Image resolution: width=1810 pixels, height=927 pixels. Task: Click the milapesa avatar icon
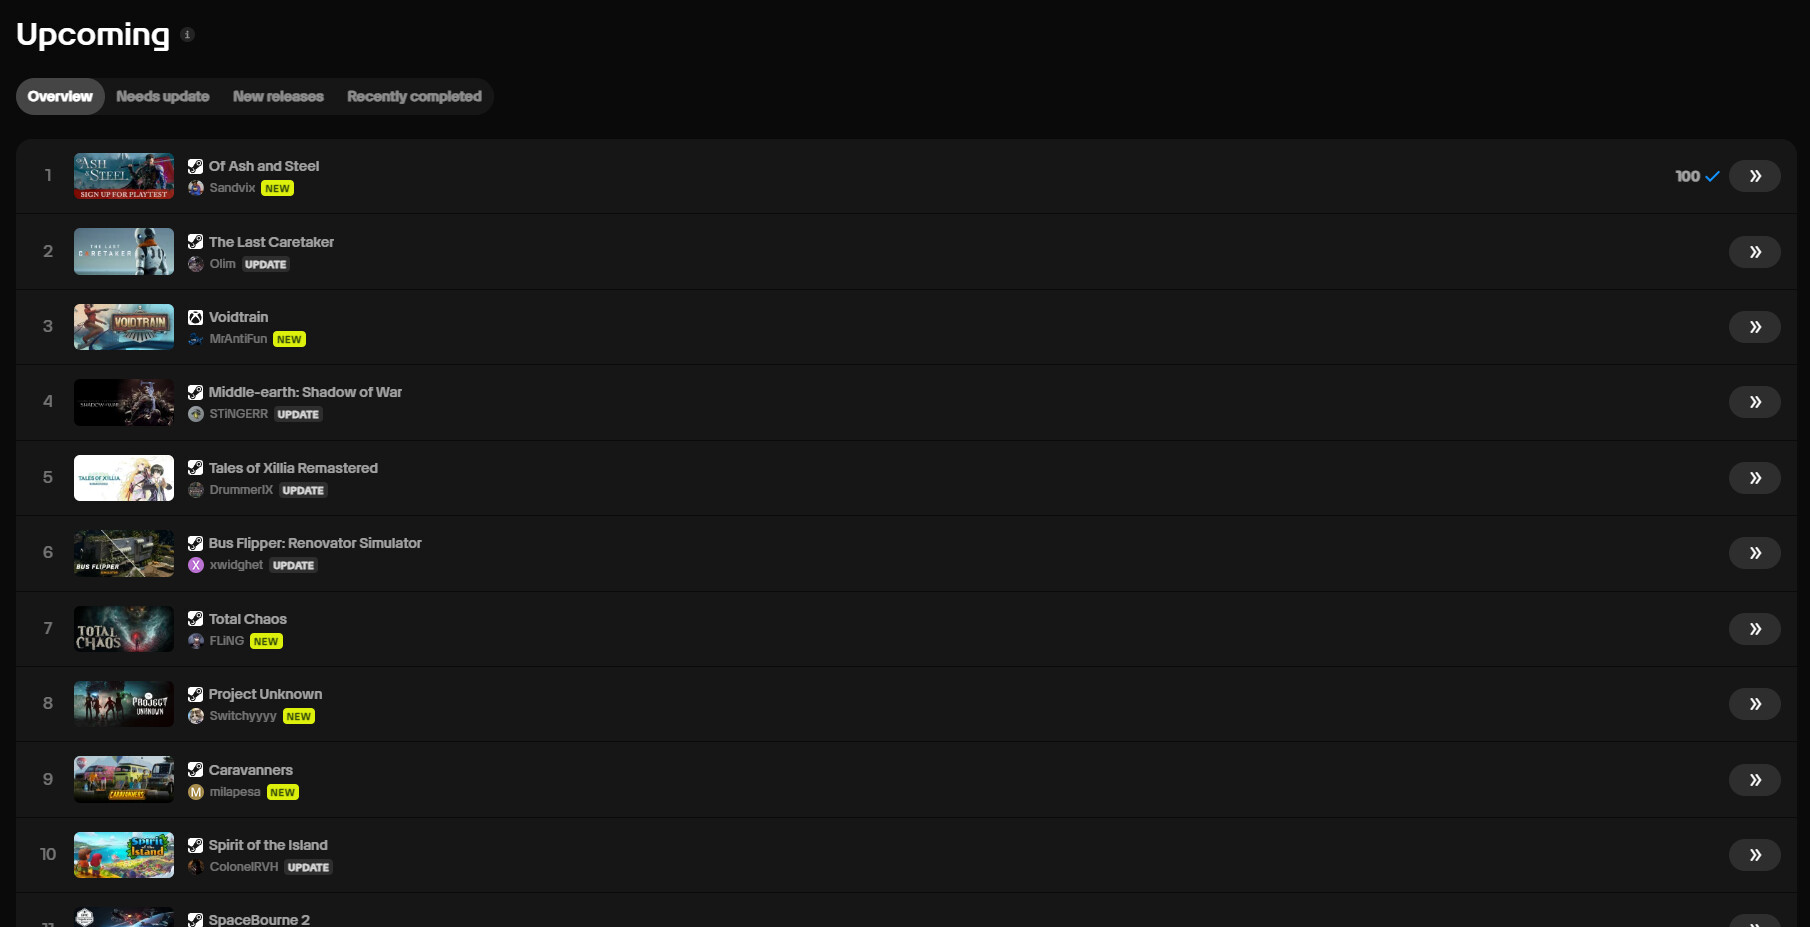[x=196, y=792]
